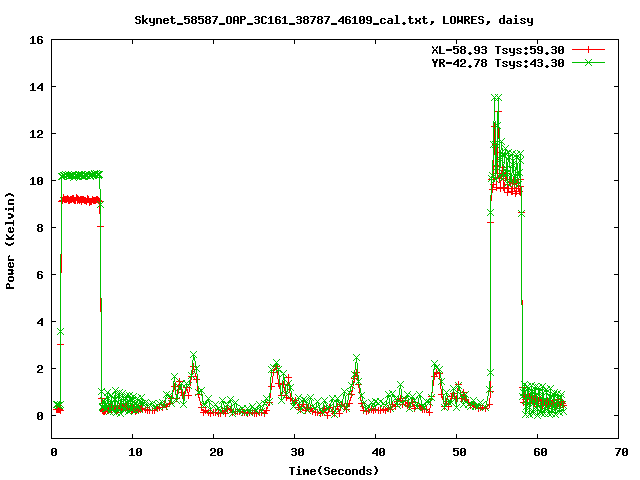The height and width of the screenshot is (480, 640).
Task: Click the tallest green peak near 55 seconds
Action: click(x=496, y=98)
